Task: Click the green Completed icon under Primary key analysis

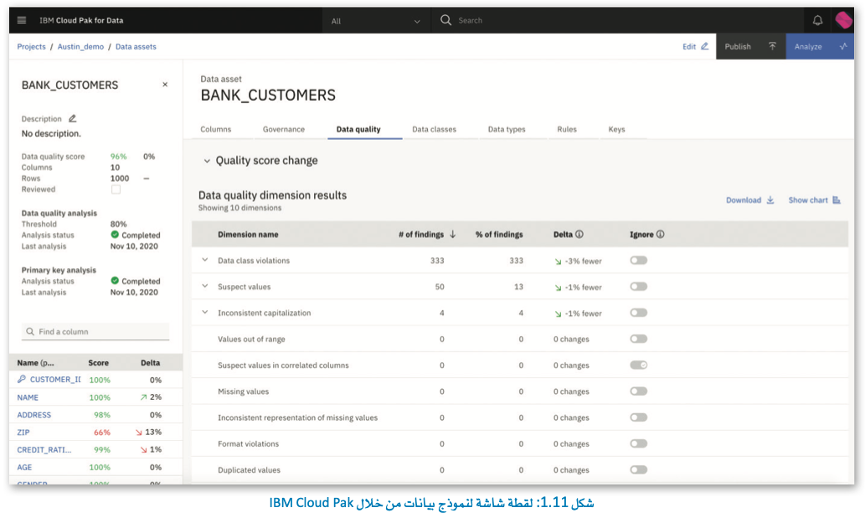Action: click(115, 281)
